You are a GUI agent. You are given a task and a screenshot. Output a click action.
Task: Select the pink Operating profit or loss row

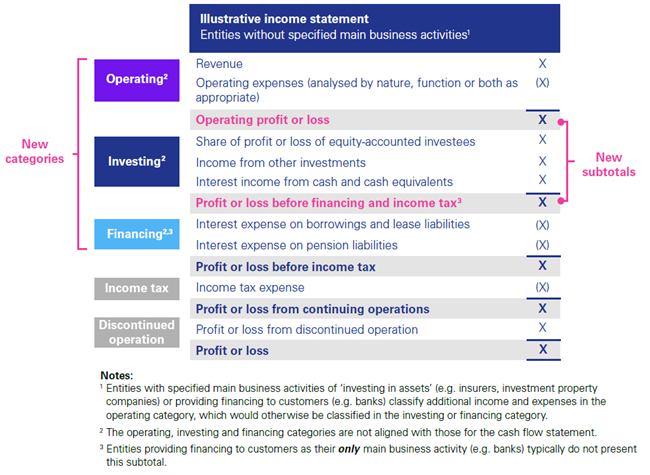coord(262,120)
